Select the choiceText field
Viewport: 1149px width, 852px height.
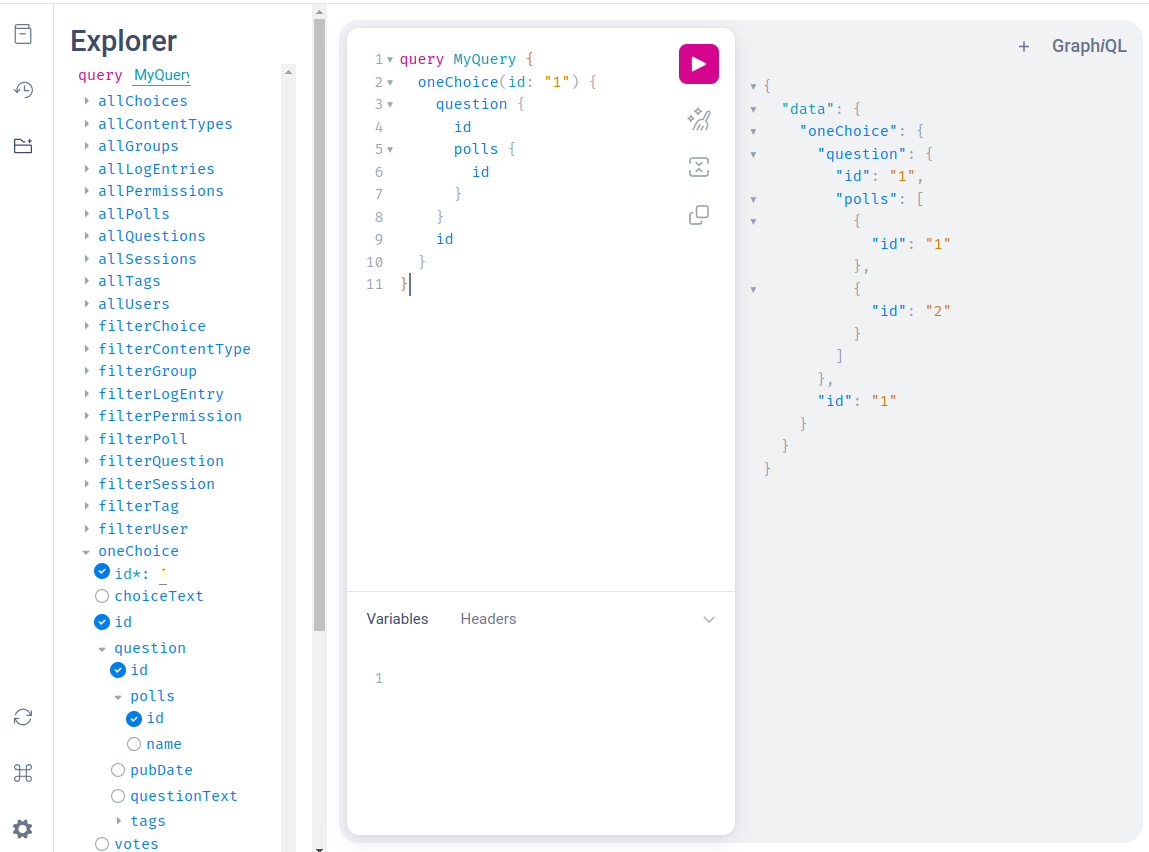point(102,596)
